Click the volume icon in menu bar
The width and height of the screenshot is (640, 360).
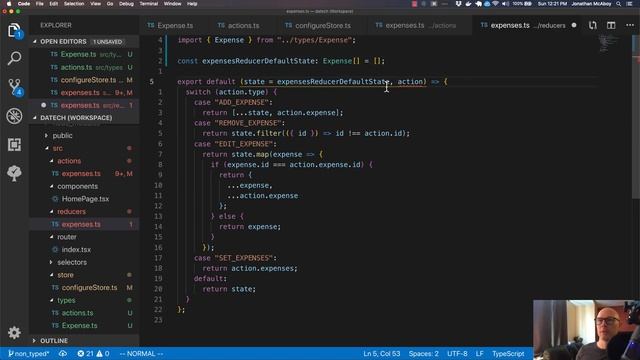(505, 4)
